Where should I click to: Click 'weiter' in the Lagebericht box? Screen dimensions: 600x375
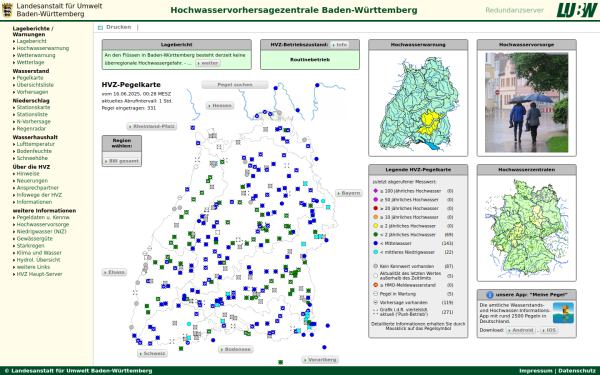tap(208, 63)
